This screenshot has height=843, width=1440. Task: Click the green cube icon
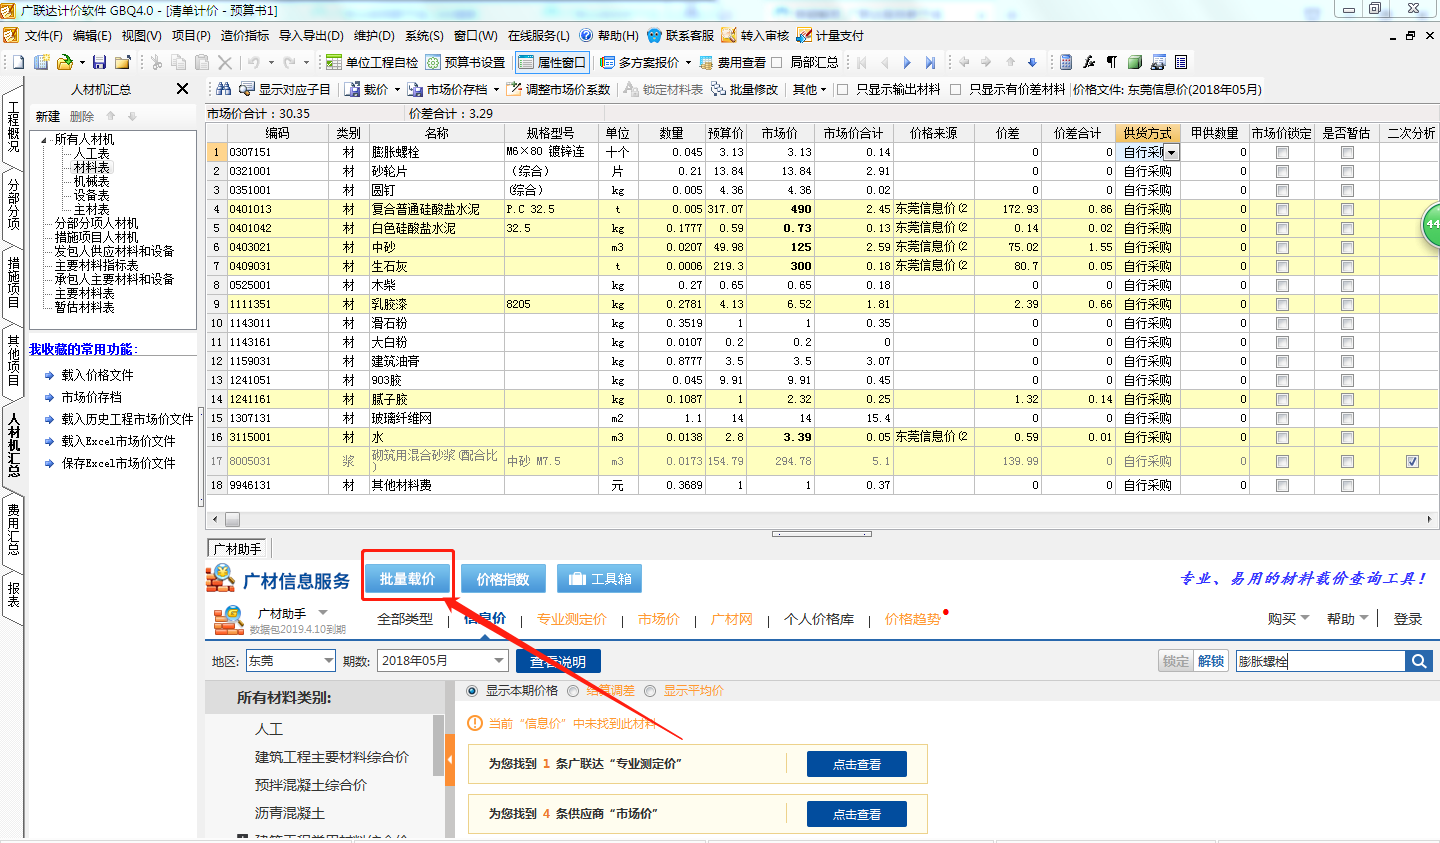point(1135,62)
